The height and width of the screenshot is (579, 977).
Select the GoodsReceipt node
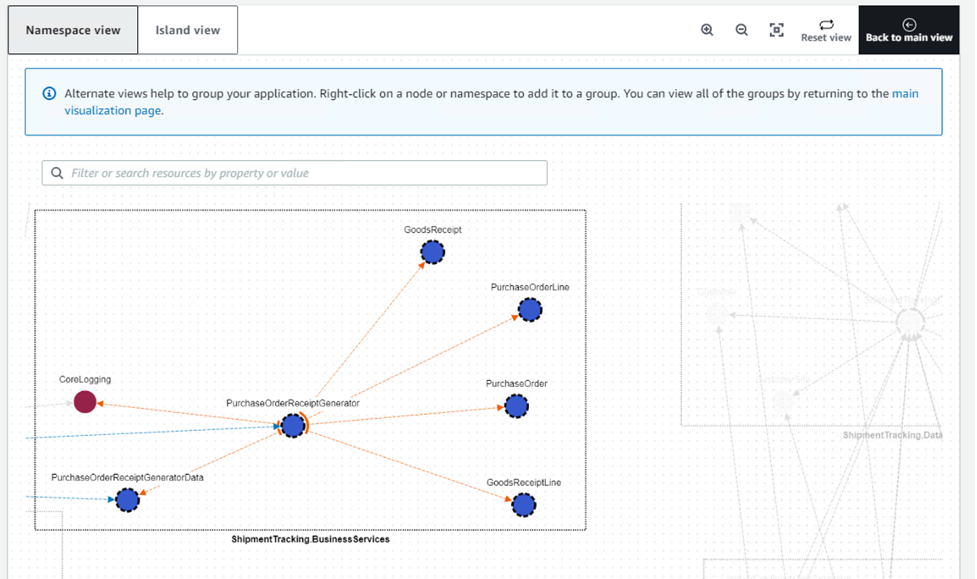click(x=432, y=252)
